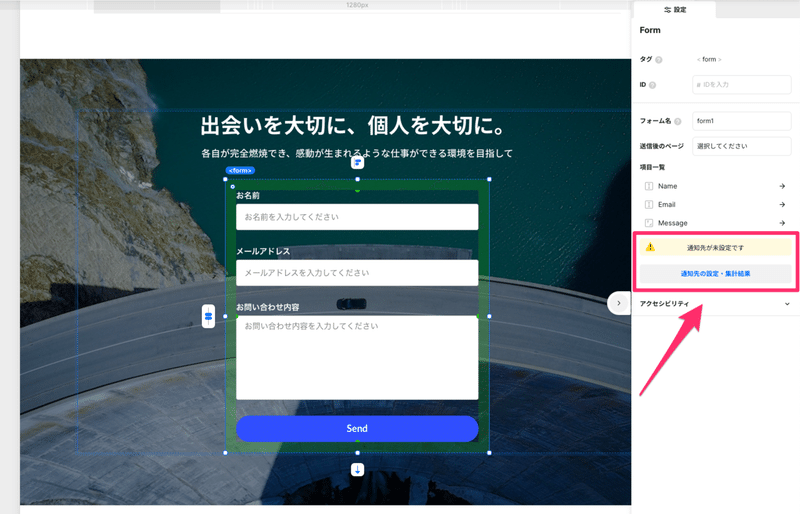This screenshot has height=514, width=800.
Task: Collapse the right settings panel with the arrow
Action: (618, 303)
